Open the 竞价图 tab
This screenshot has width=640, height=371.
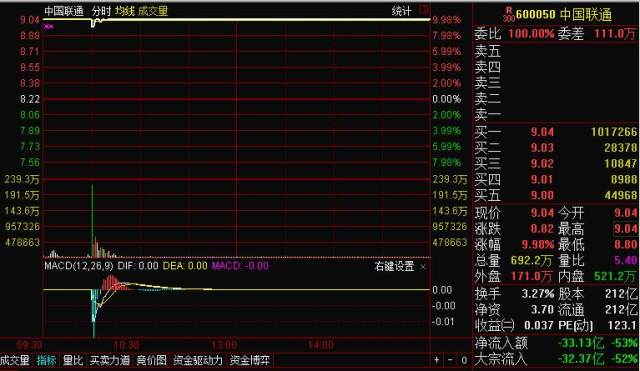pos(151,360)
